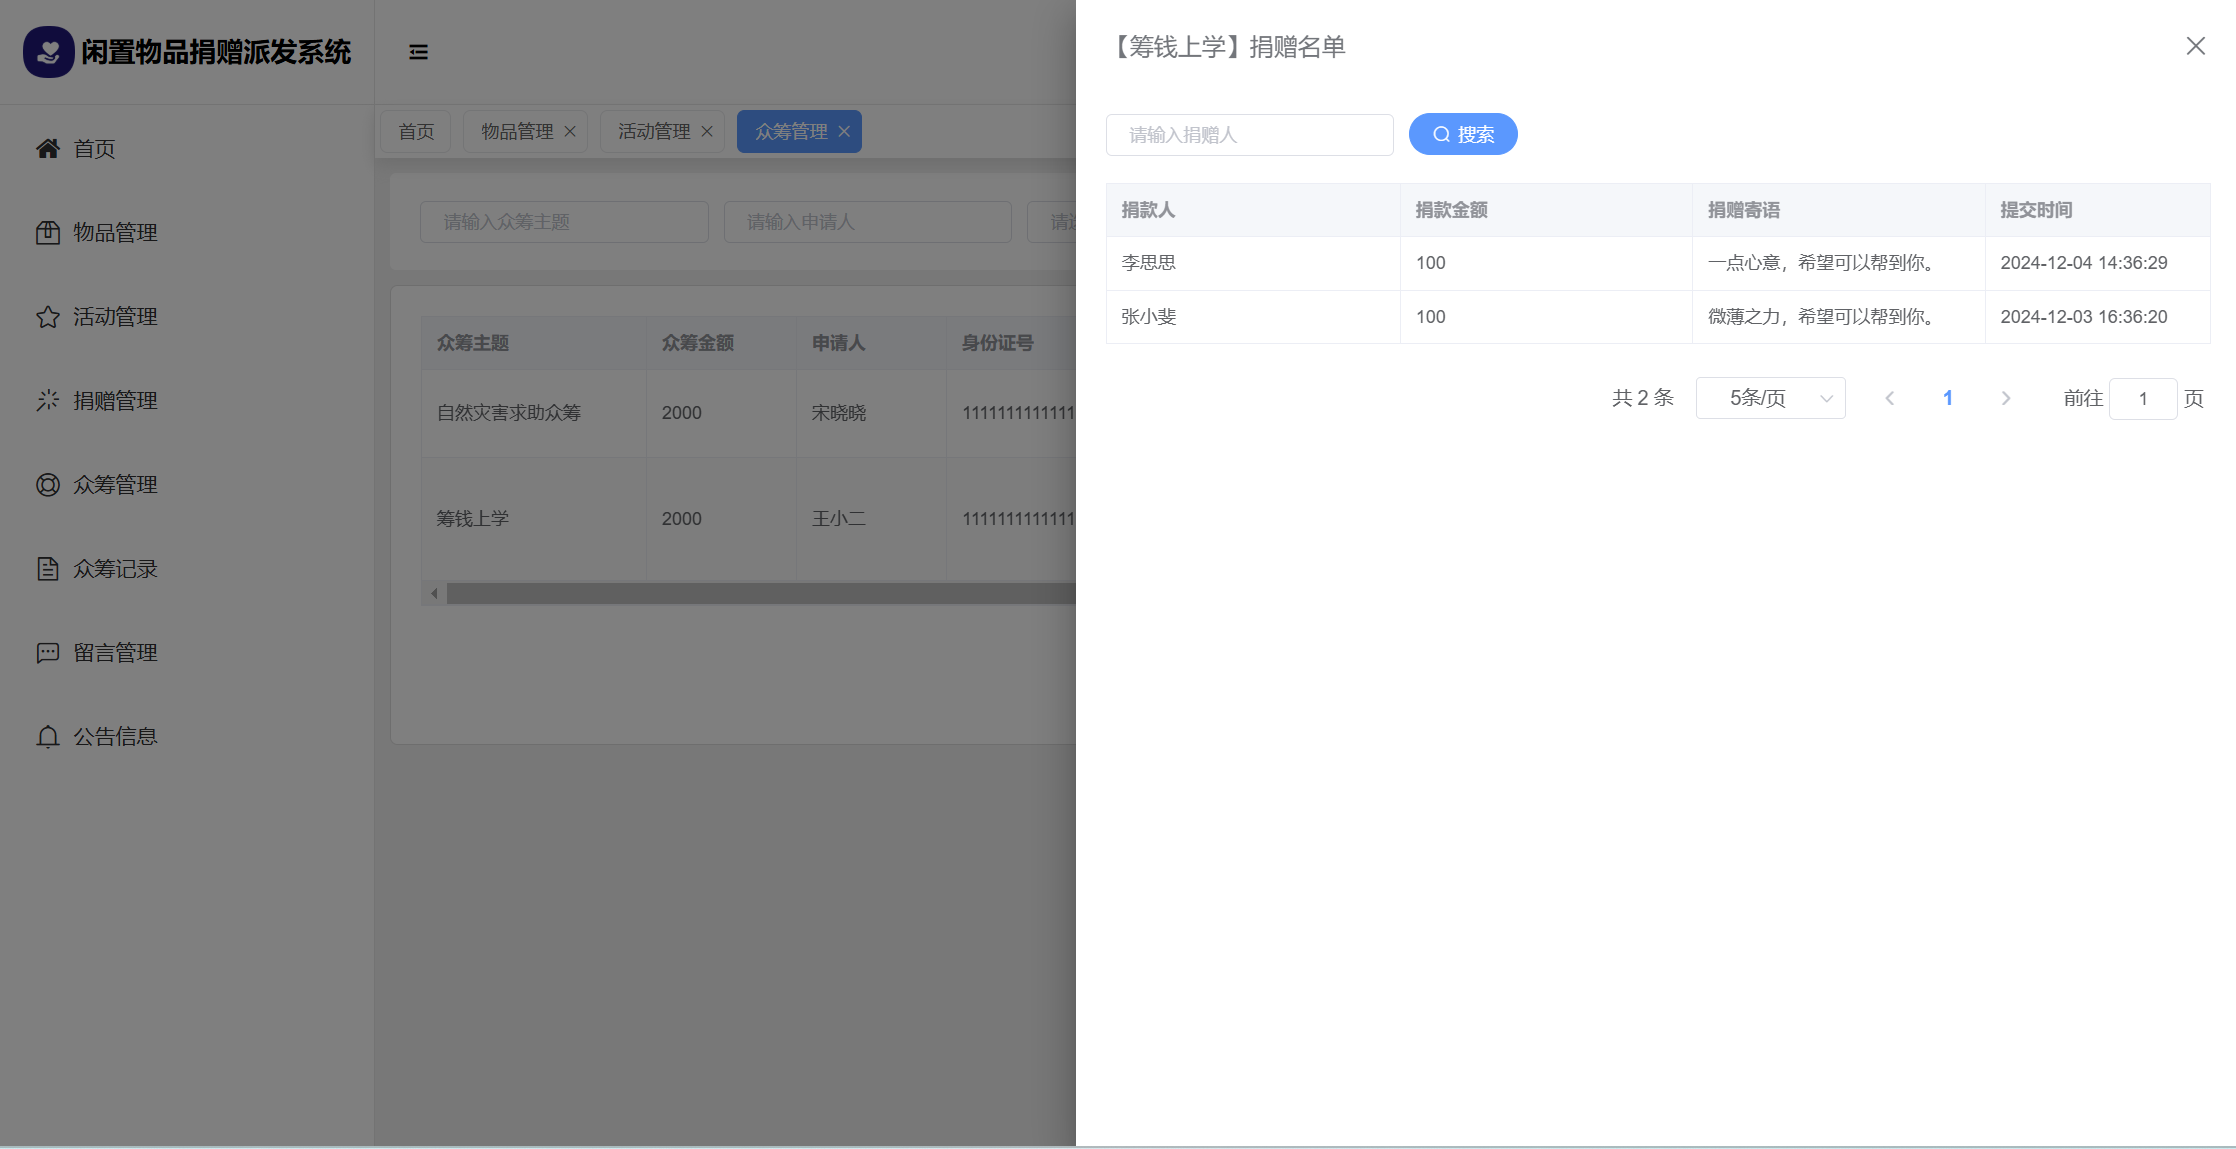Viewport: 2236px width, 1149px height.
Task: Focus the 请输入捐赠人 search field
Action: point(1249,135)
